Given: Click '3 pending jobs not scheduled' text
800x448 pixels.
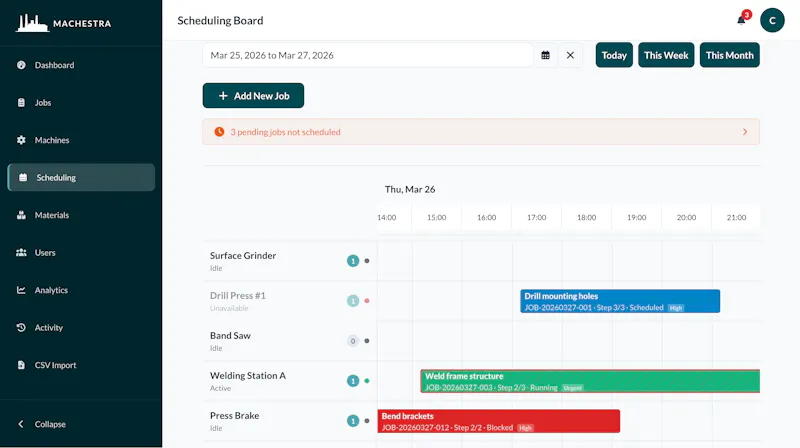Looking at the screenshot, I should (x=285, y=132).
